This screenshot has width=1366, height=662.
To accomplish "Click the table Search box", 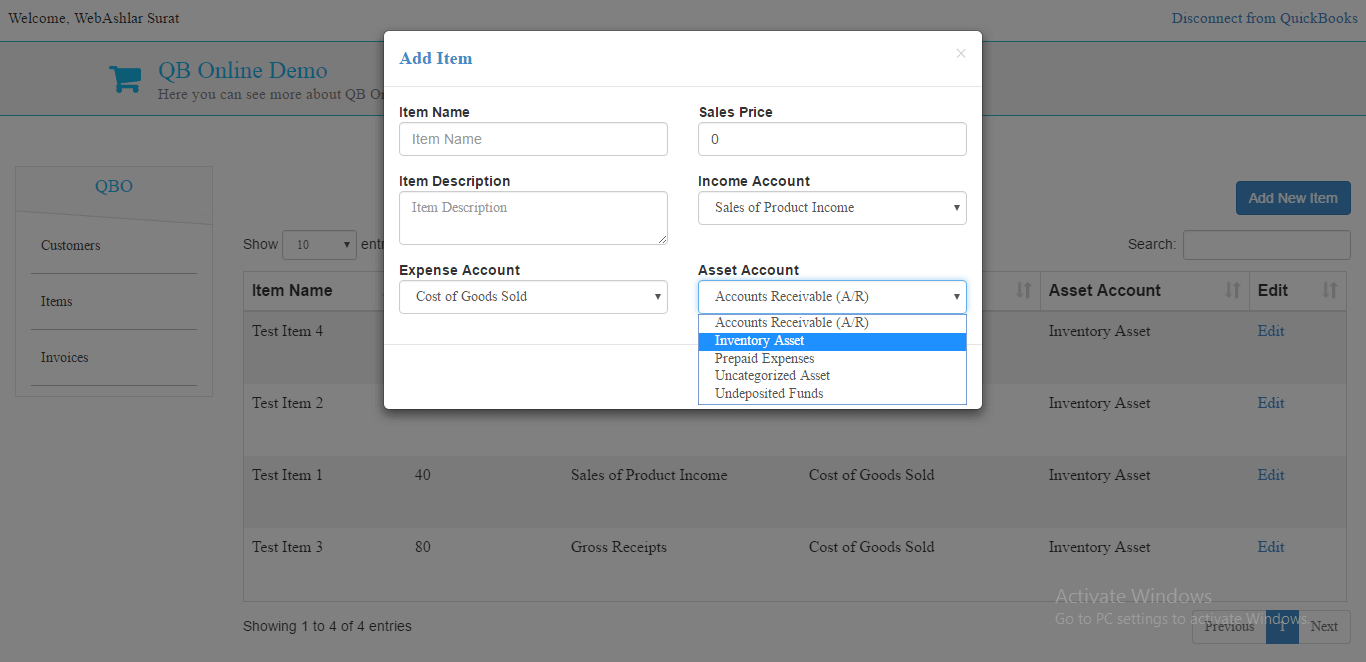I will coord(1267,245).
